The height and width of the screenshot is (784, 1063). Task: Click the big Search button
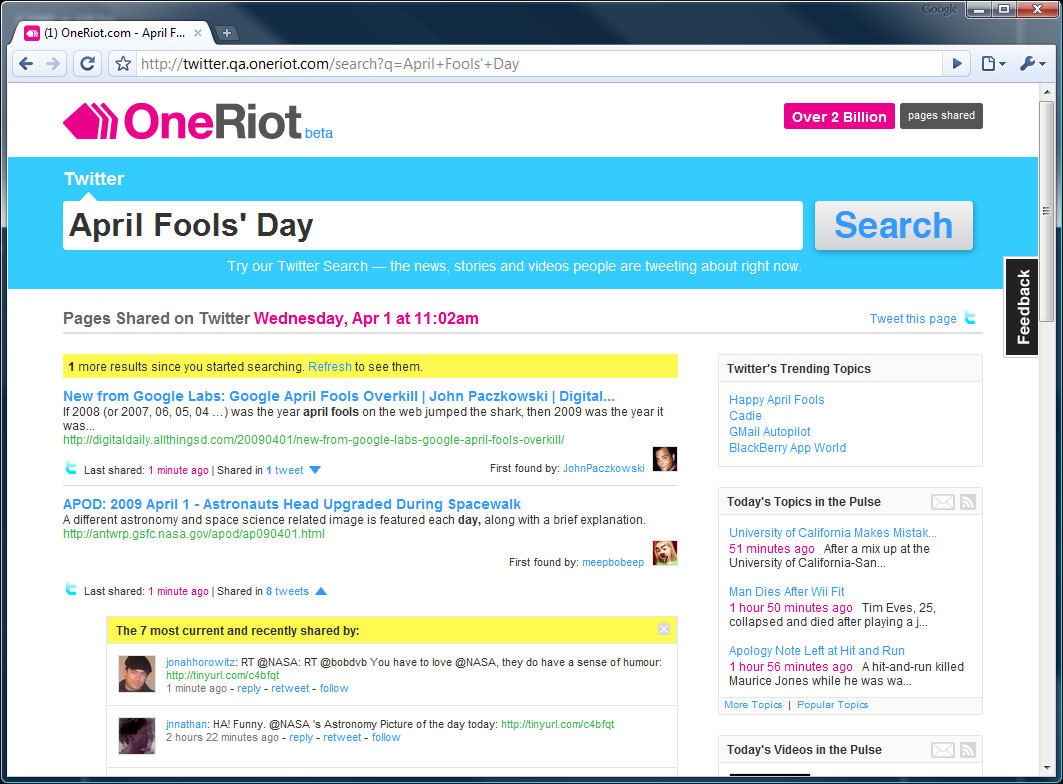pyautogui.click(x=894, y=225)
